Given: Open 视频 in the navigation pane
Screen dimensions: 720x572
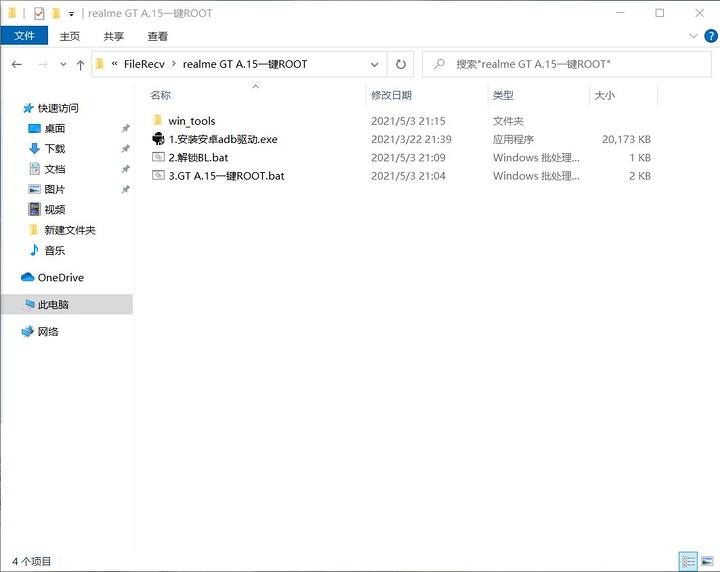Looking at the screenshot, I should [55, 209].
